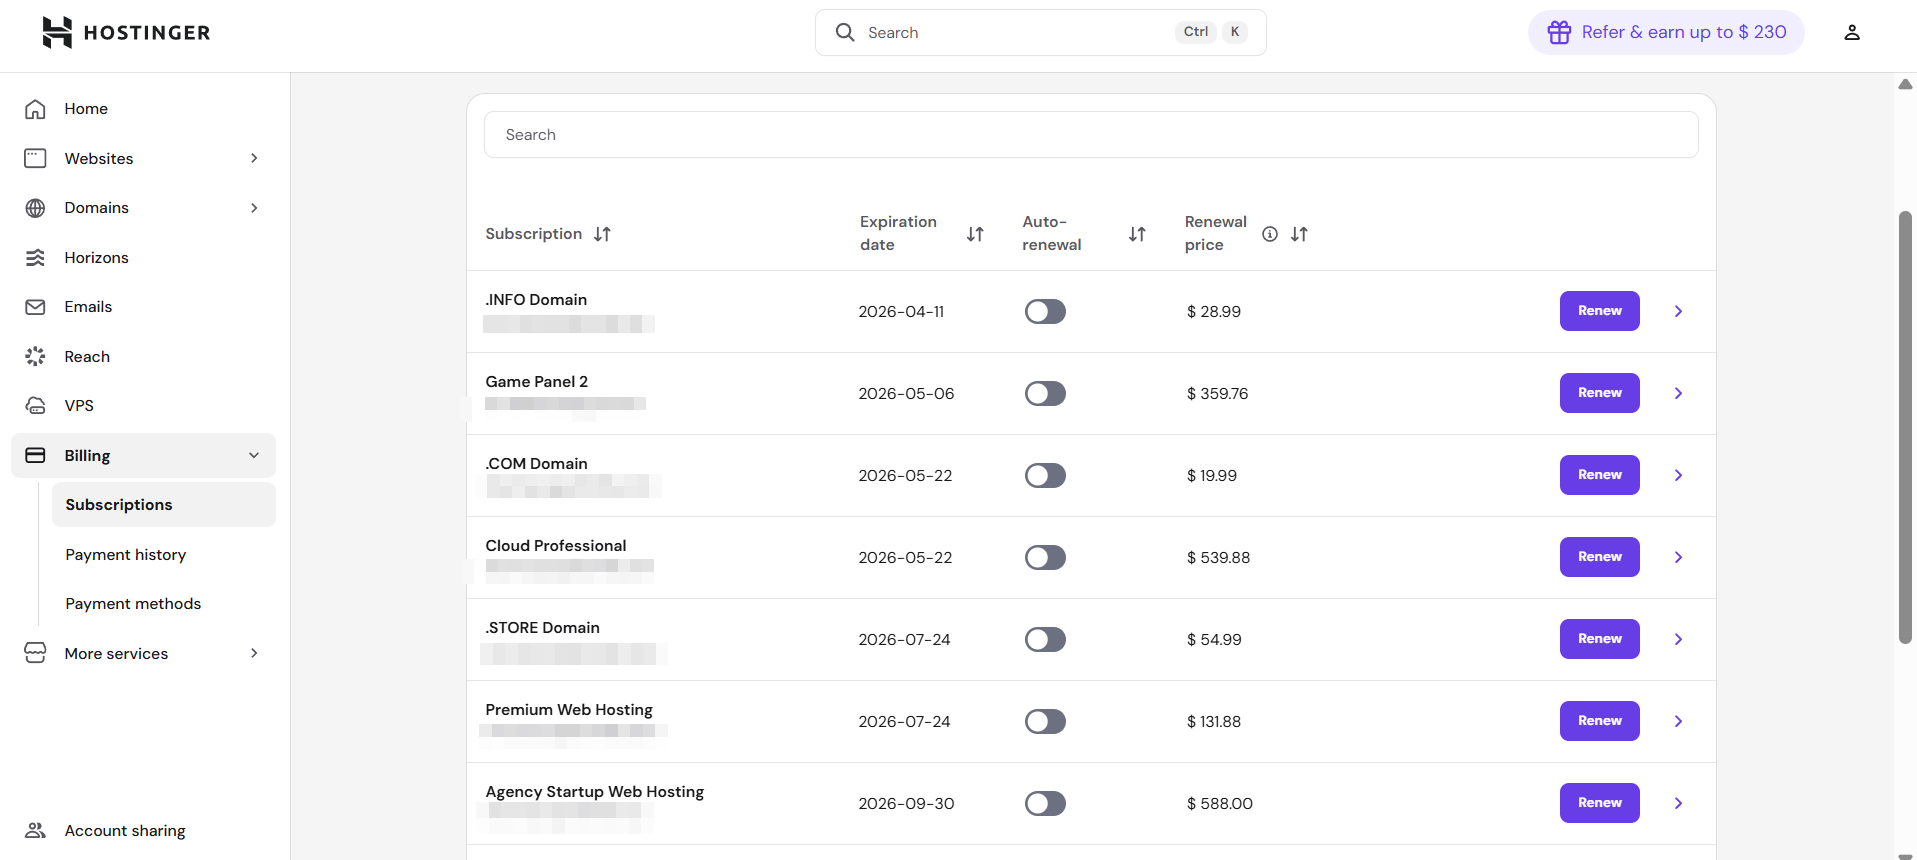This screenshot has width=1917, height=860.
Task: Click the Renewal price info icon
Action: 1269,234
